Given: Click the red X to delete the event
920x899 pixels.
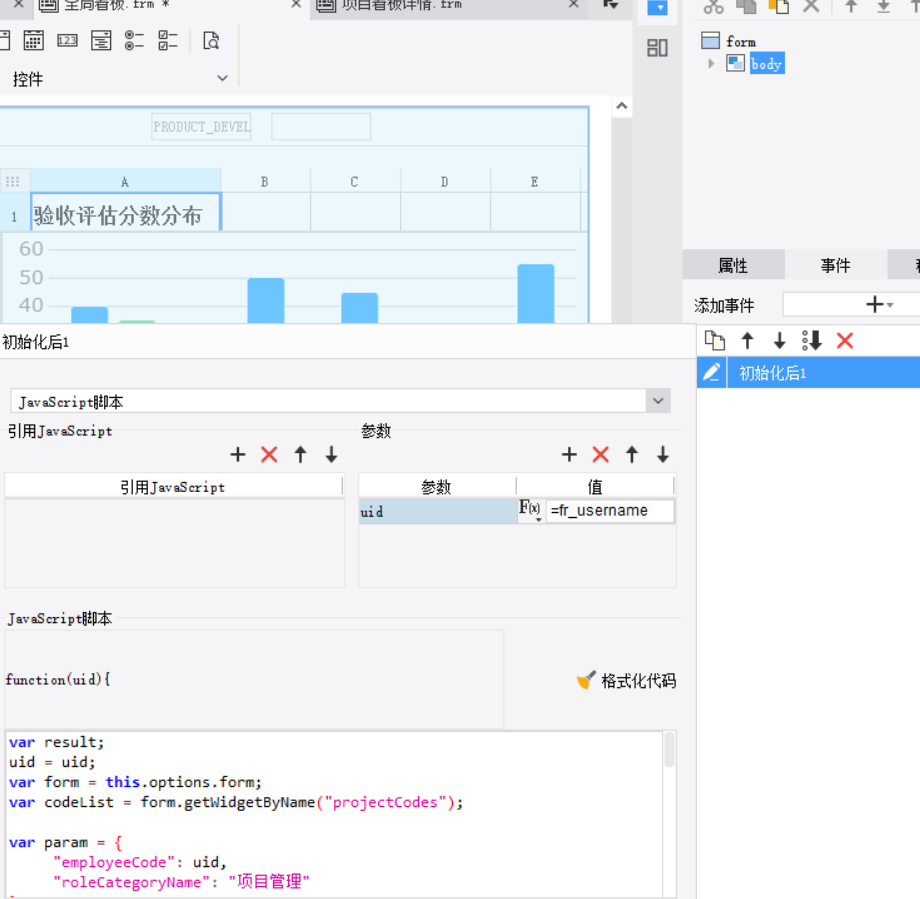Looking at the screenshot, I should click(x=845, y=340).
